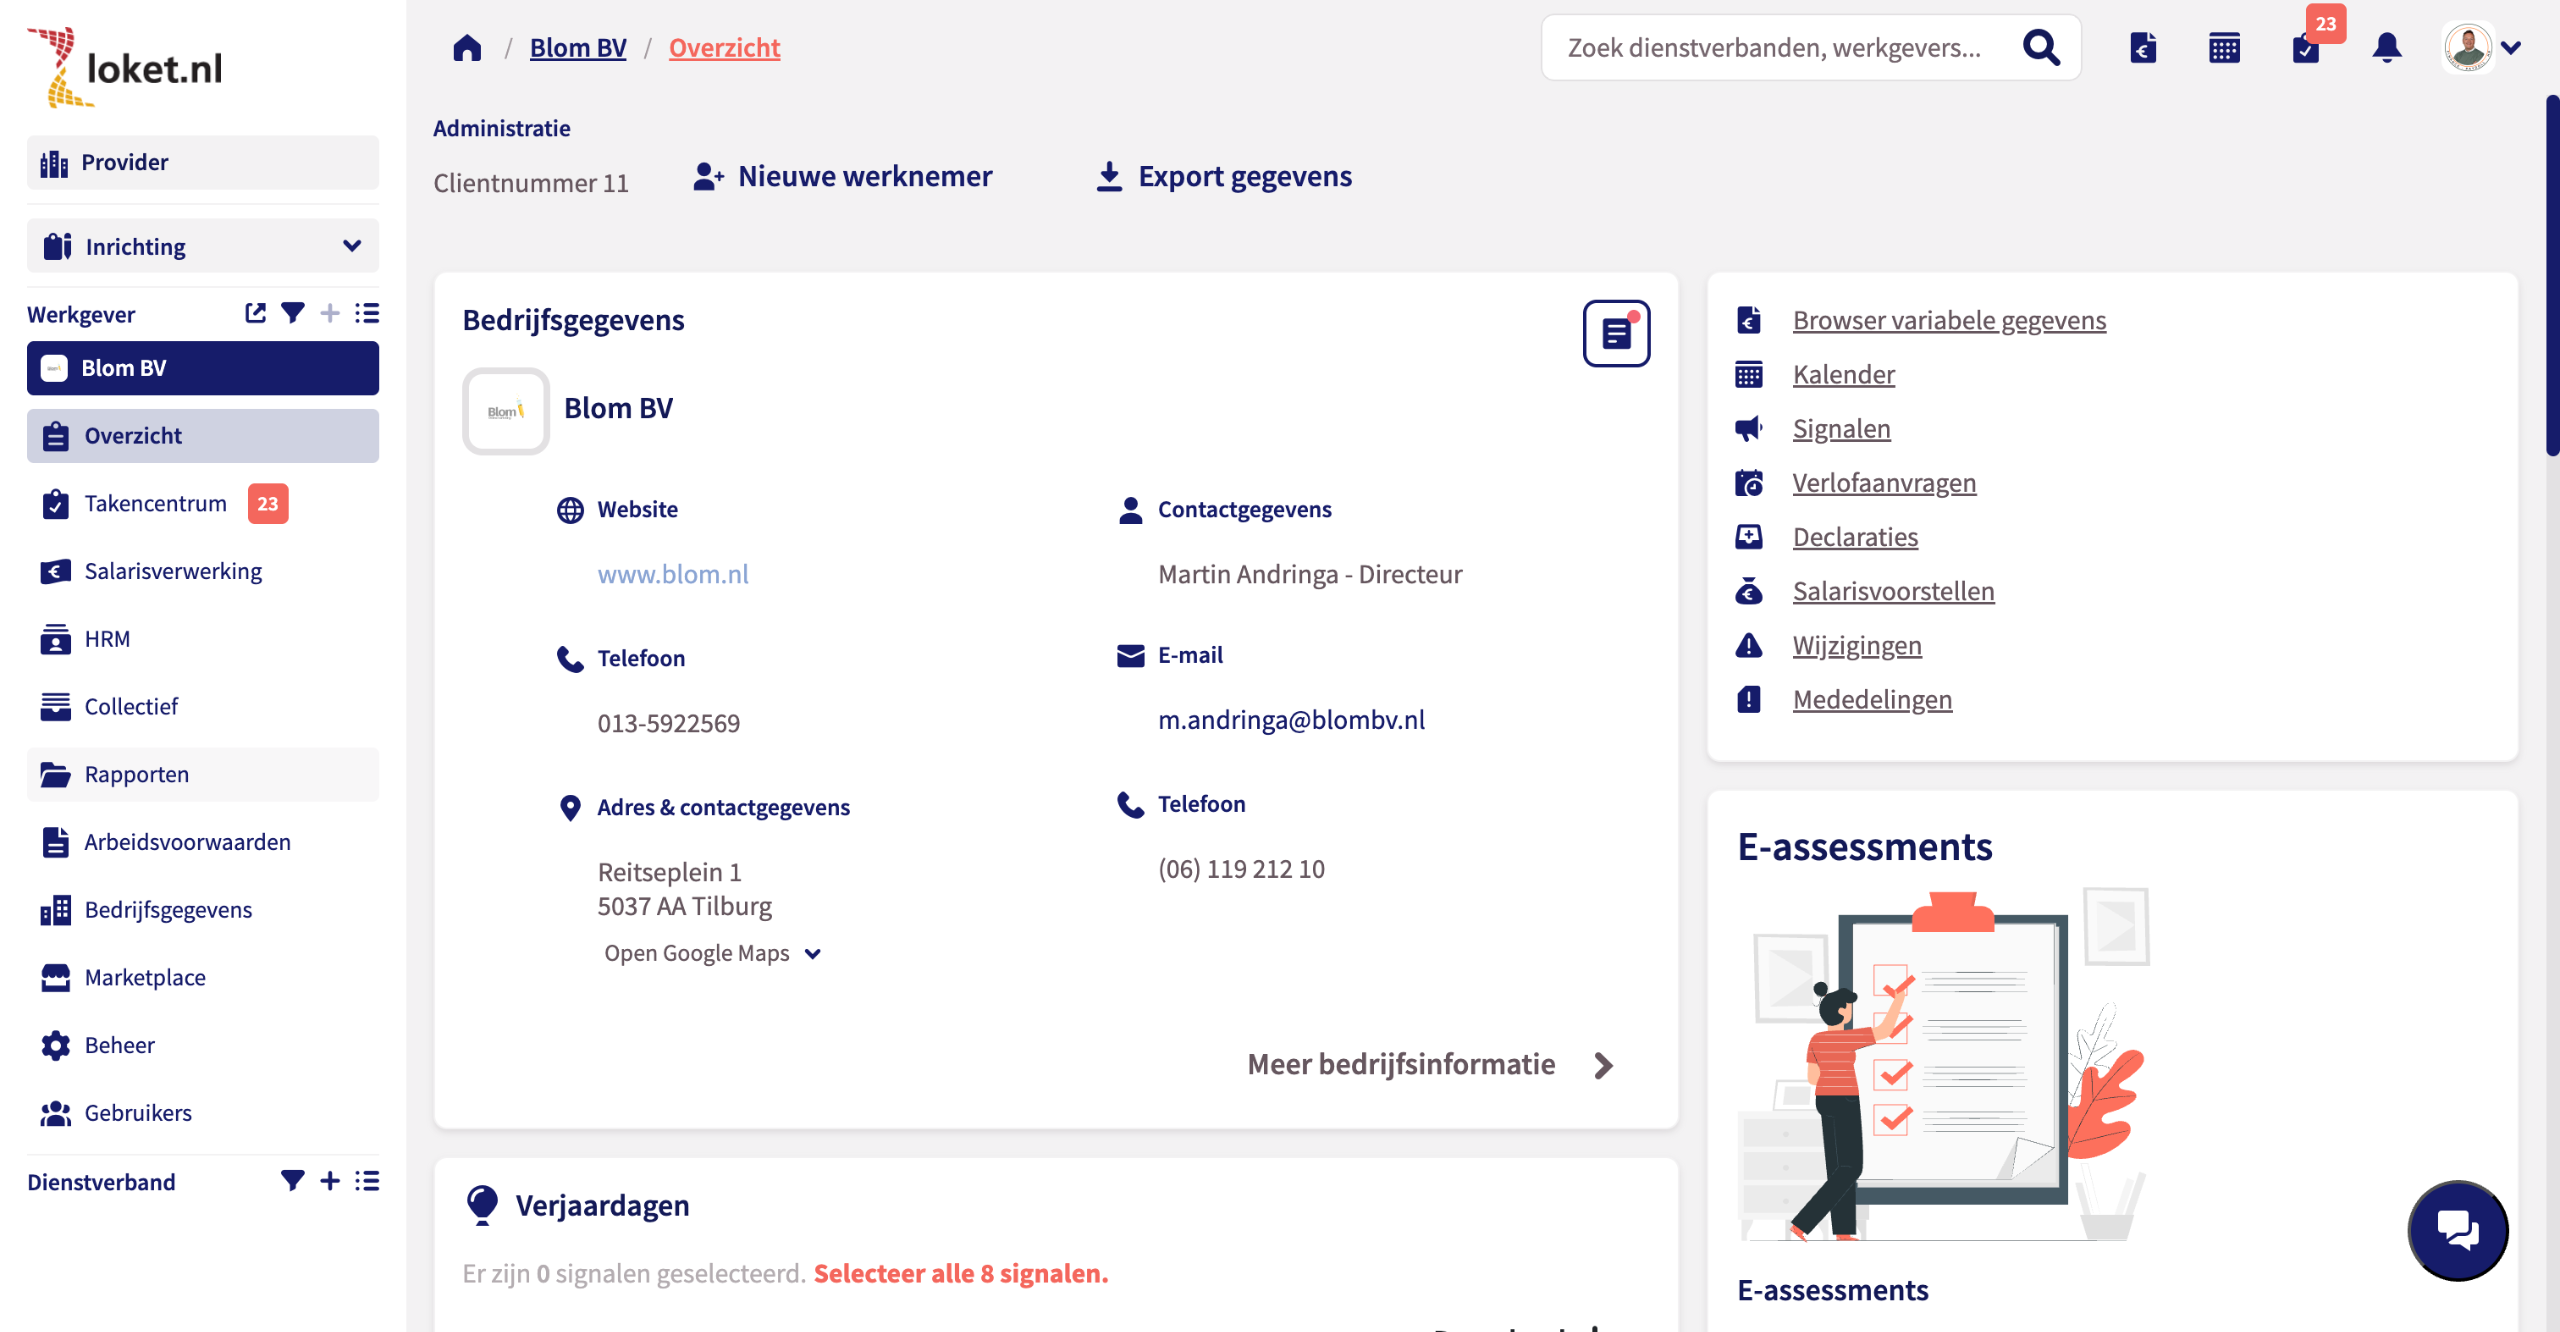Select the Rapporten menu item
This screenshot has height=1332, width=2560.
click(137, 774)
